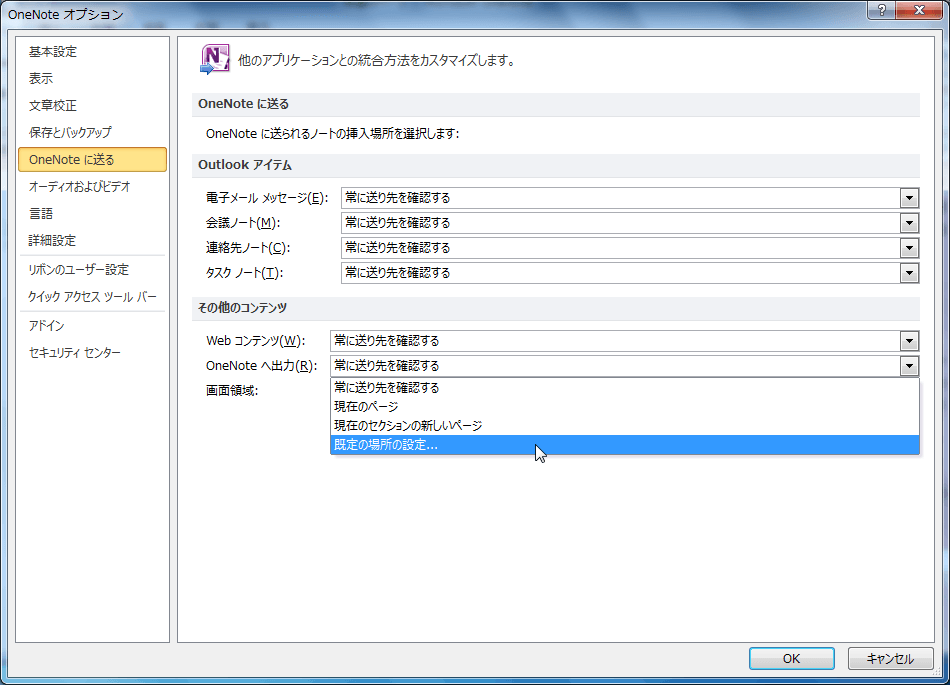950x685 pixels.
Task: Open the 基本設定 options category
Action: (x=92, y=52)
